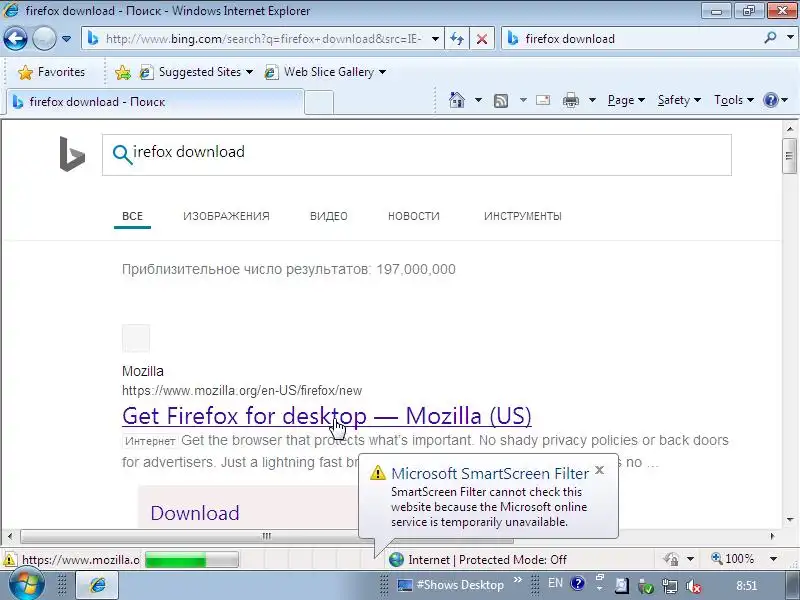The image size is (800, 600).
Task: Click the status bar privacy lock icon
Action: tap(671, 560)
